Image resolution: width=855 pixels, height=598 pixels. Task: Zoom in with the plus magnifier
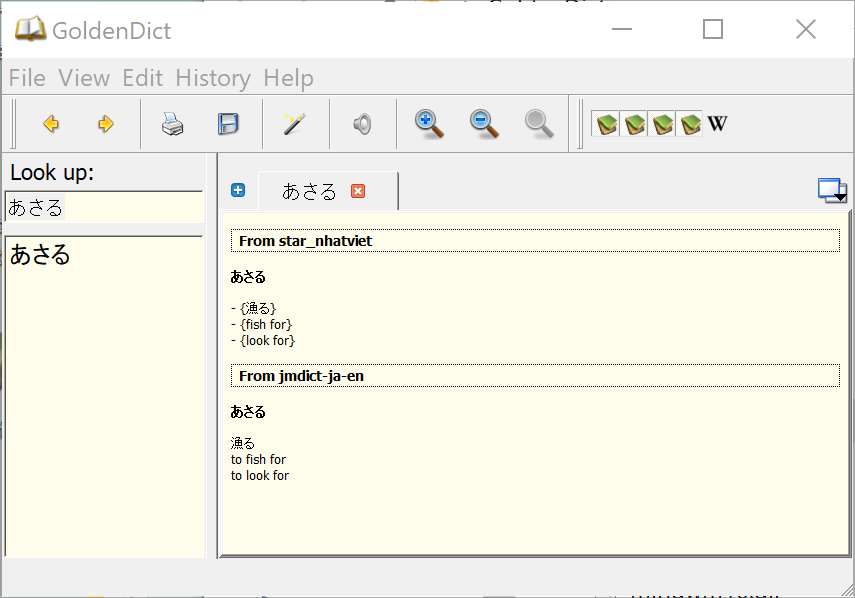tap(429, 124)
